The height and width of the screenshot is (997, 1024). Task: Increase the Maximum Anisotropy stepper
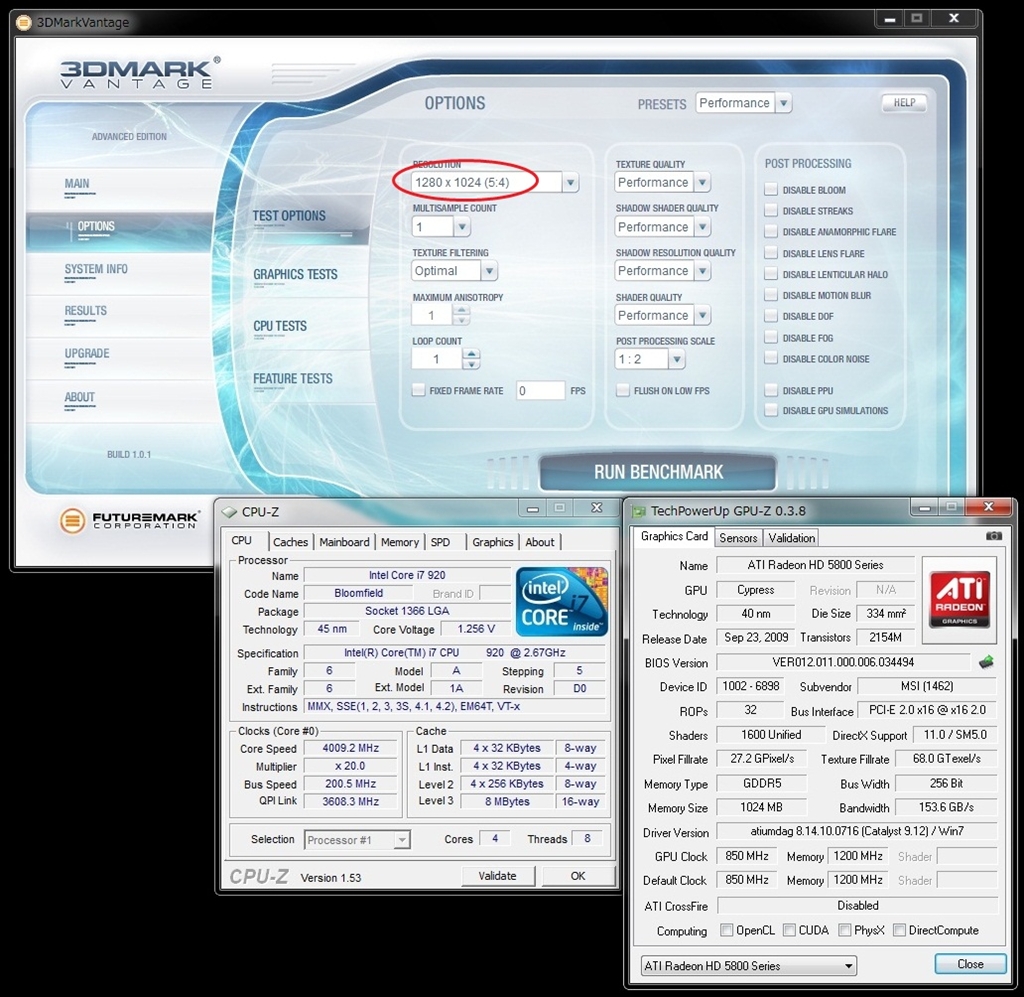[461, 310]
